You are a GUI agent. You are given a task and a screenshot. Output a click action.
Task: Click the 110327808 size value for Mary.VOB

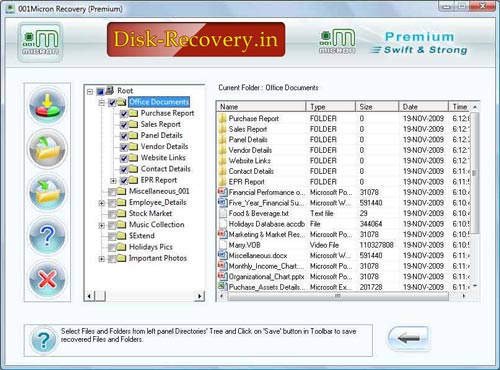(x=376, y=245)
